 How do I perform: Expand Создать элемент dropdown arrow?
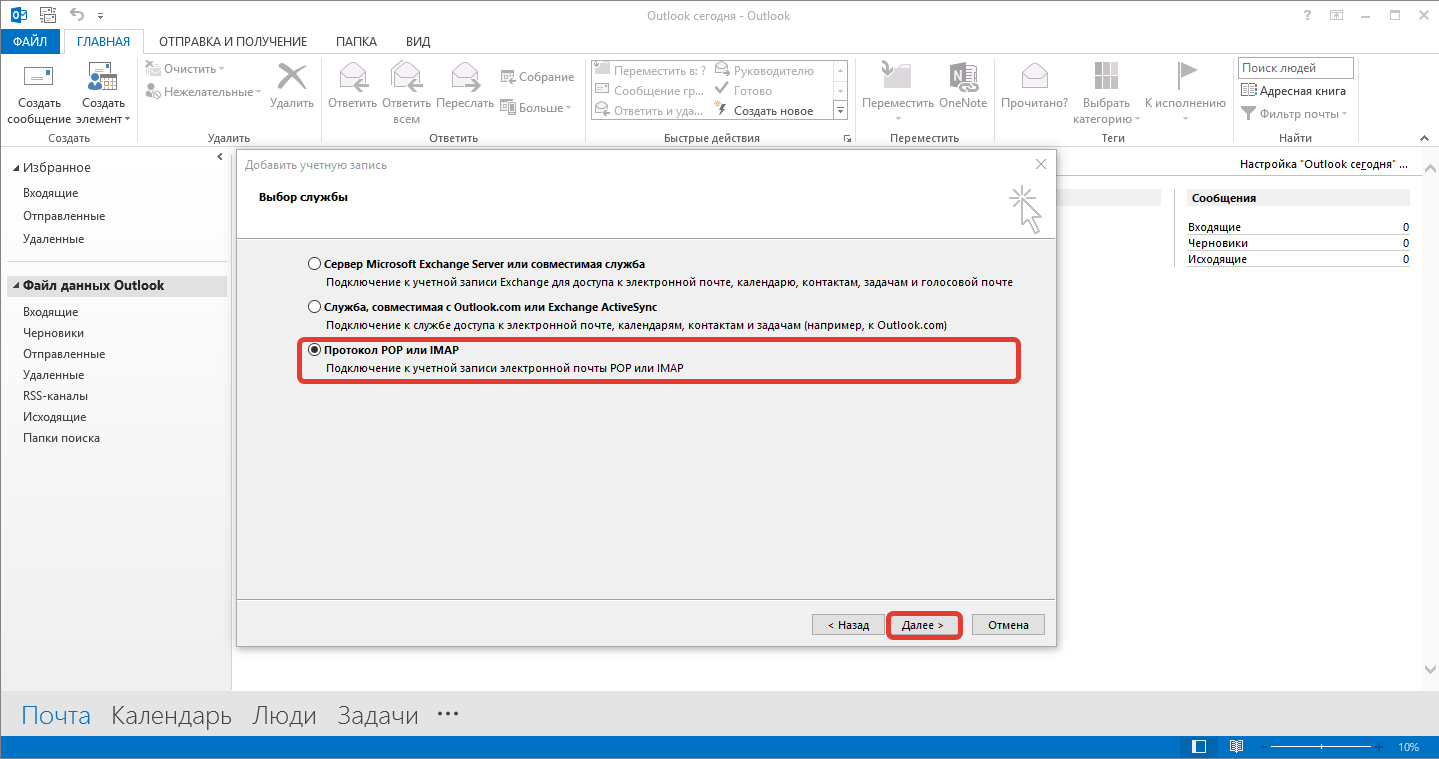[x=128, y=119]
